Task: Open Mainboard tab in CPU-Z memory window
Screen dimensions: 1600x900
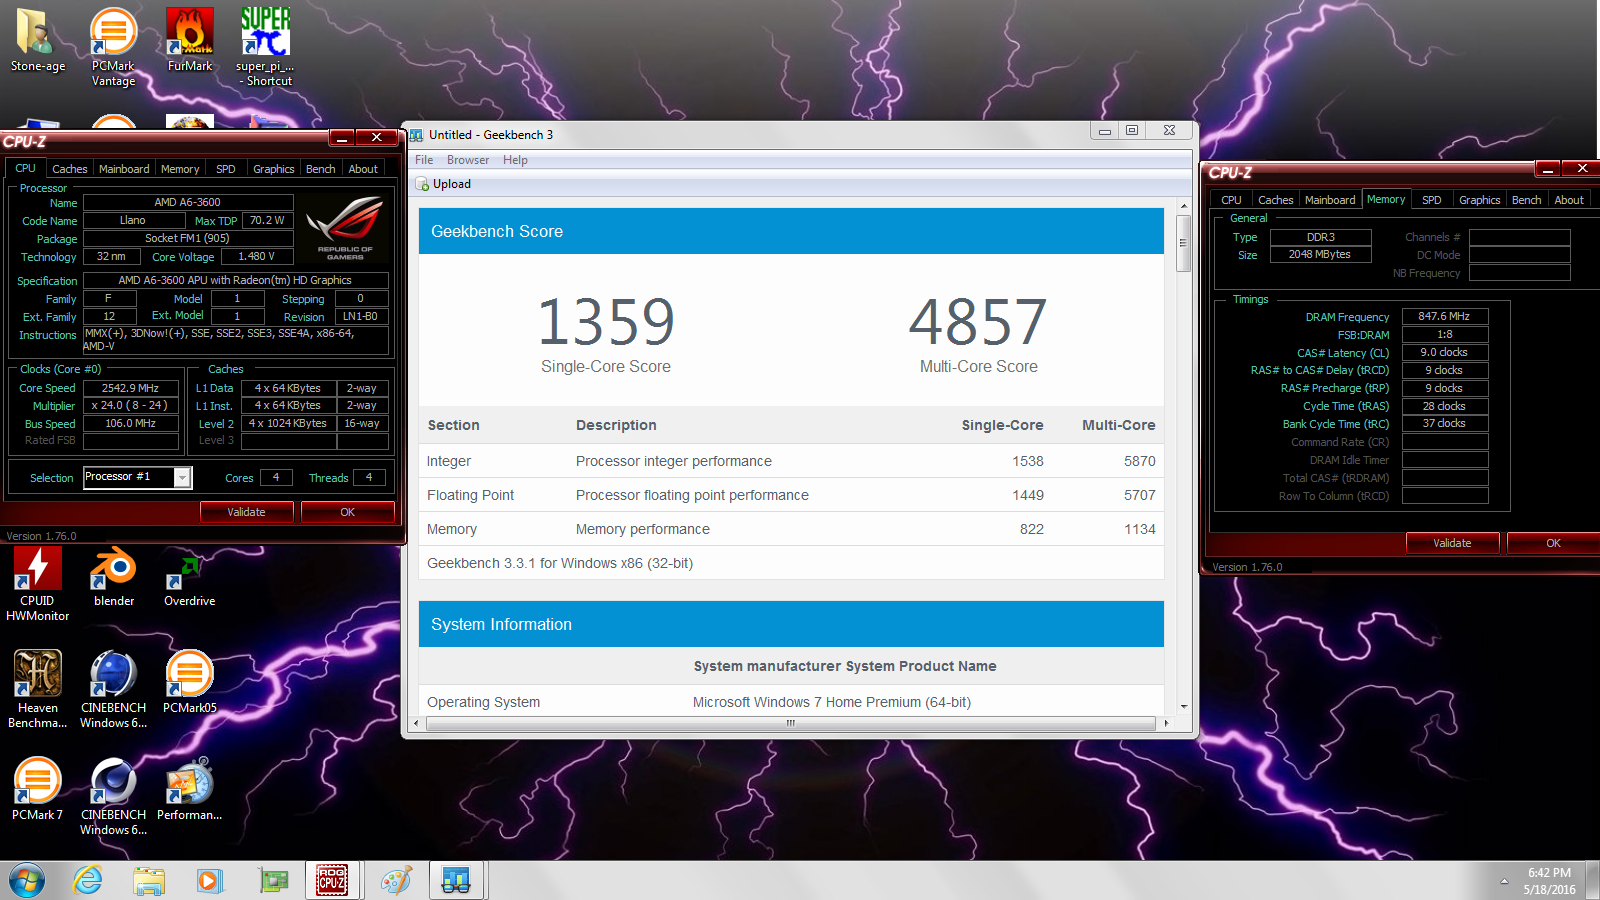Action: [1330, 200]
